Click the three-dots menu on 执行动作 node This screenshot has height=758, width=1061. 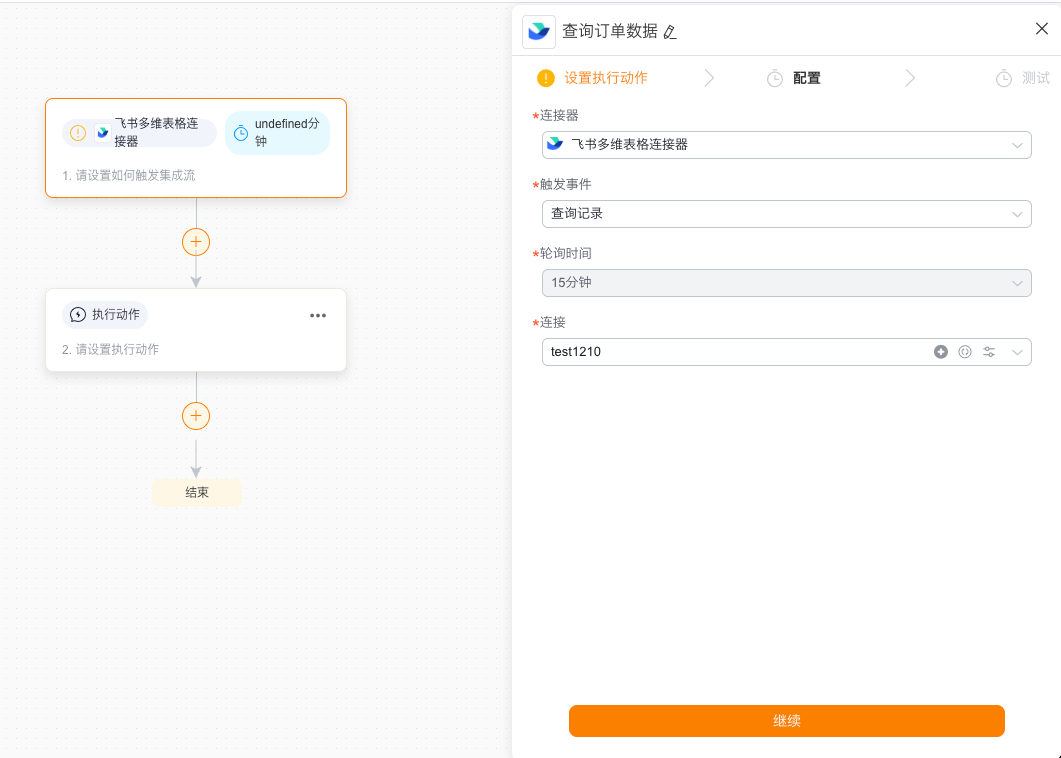pyautogui.click(x=318, y=315)
